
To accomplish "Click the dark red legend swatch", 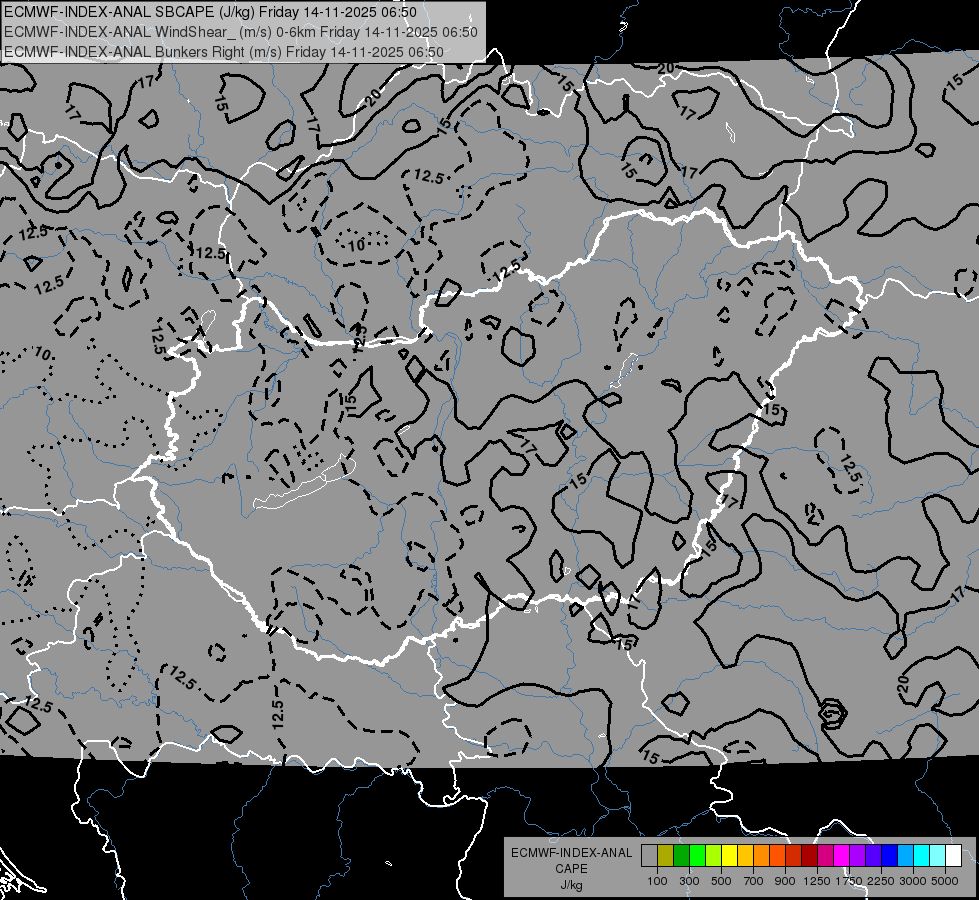I will click(810, 855).
